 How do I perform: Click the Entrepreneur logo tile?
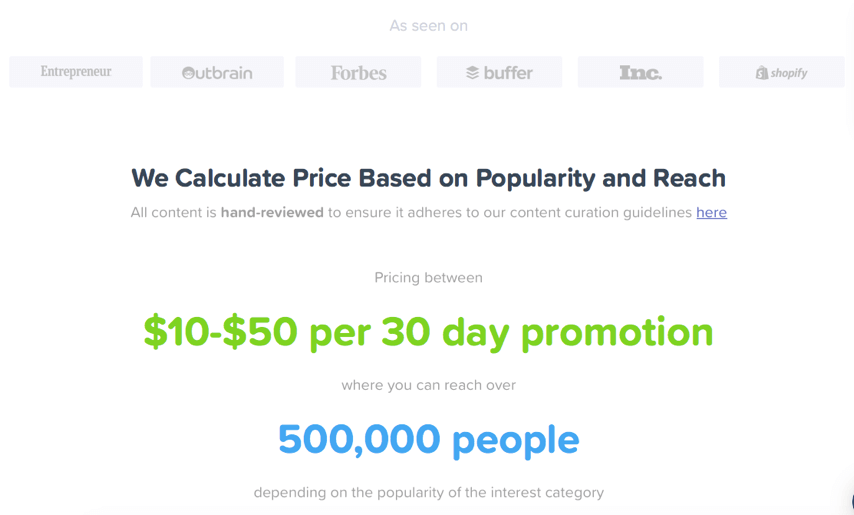pyautogui.click(x=76, y=72)
